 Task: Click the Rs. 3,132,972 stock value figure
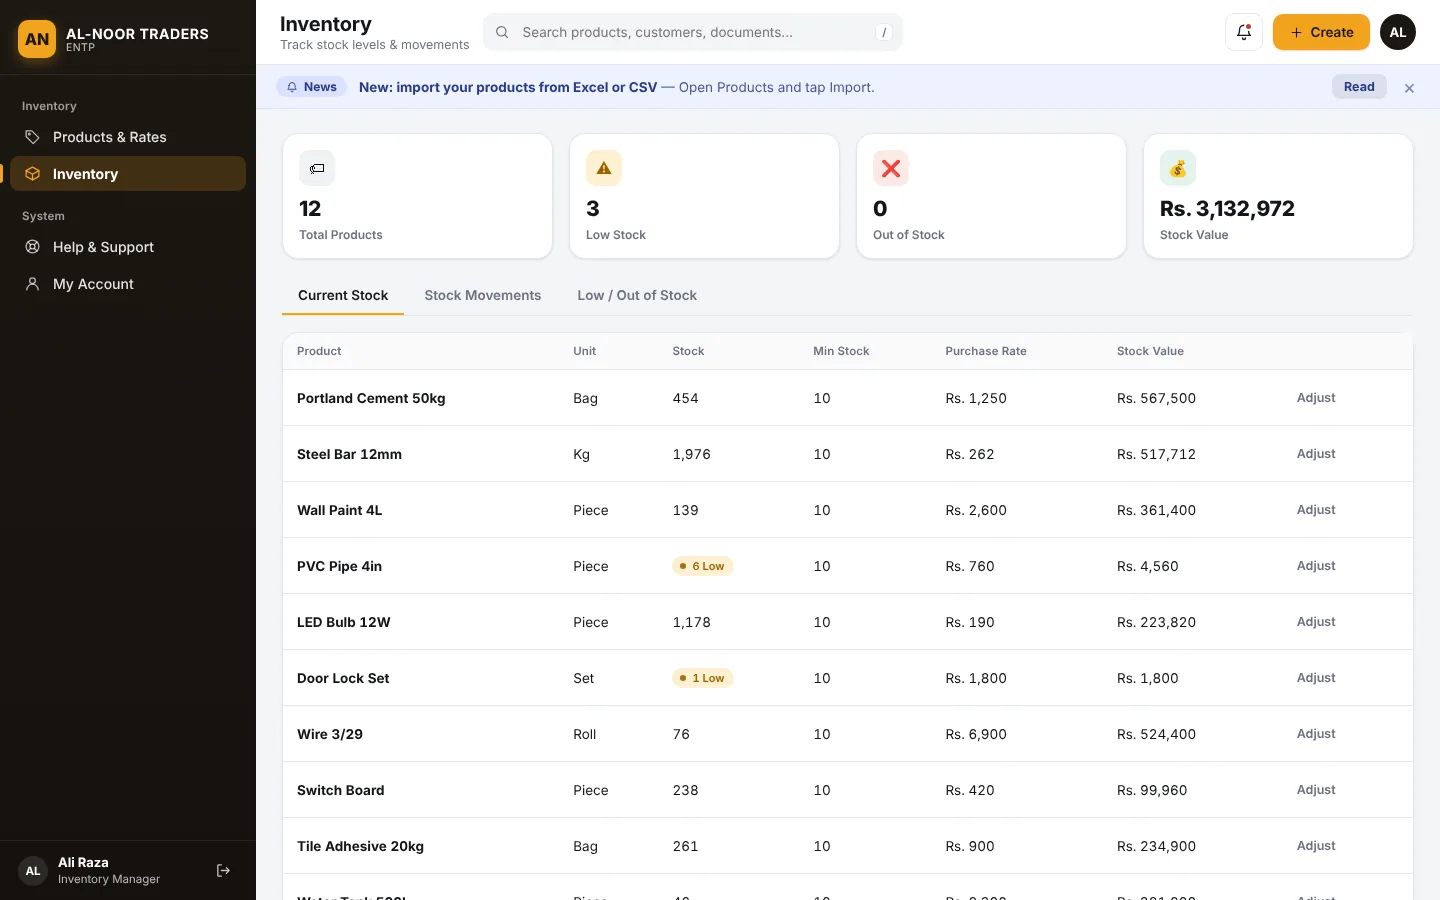coord(1227,208)
